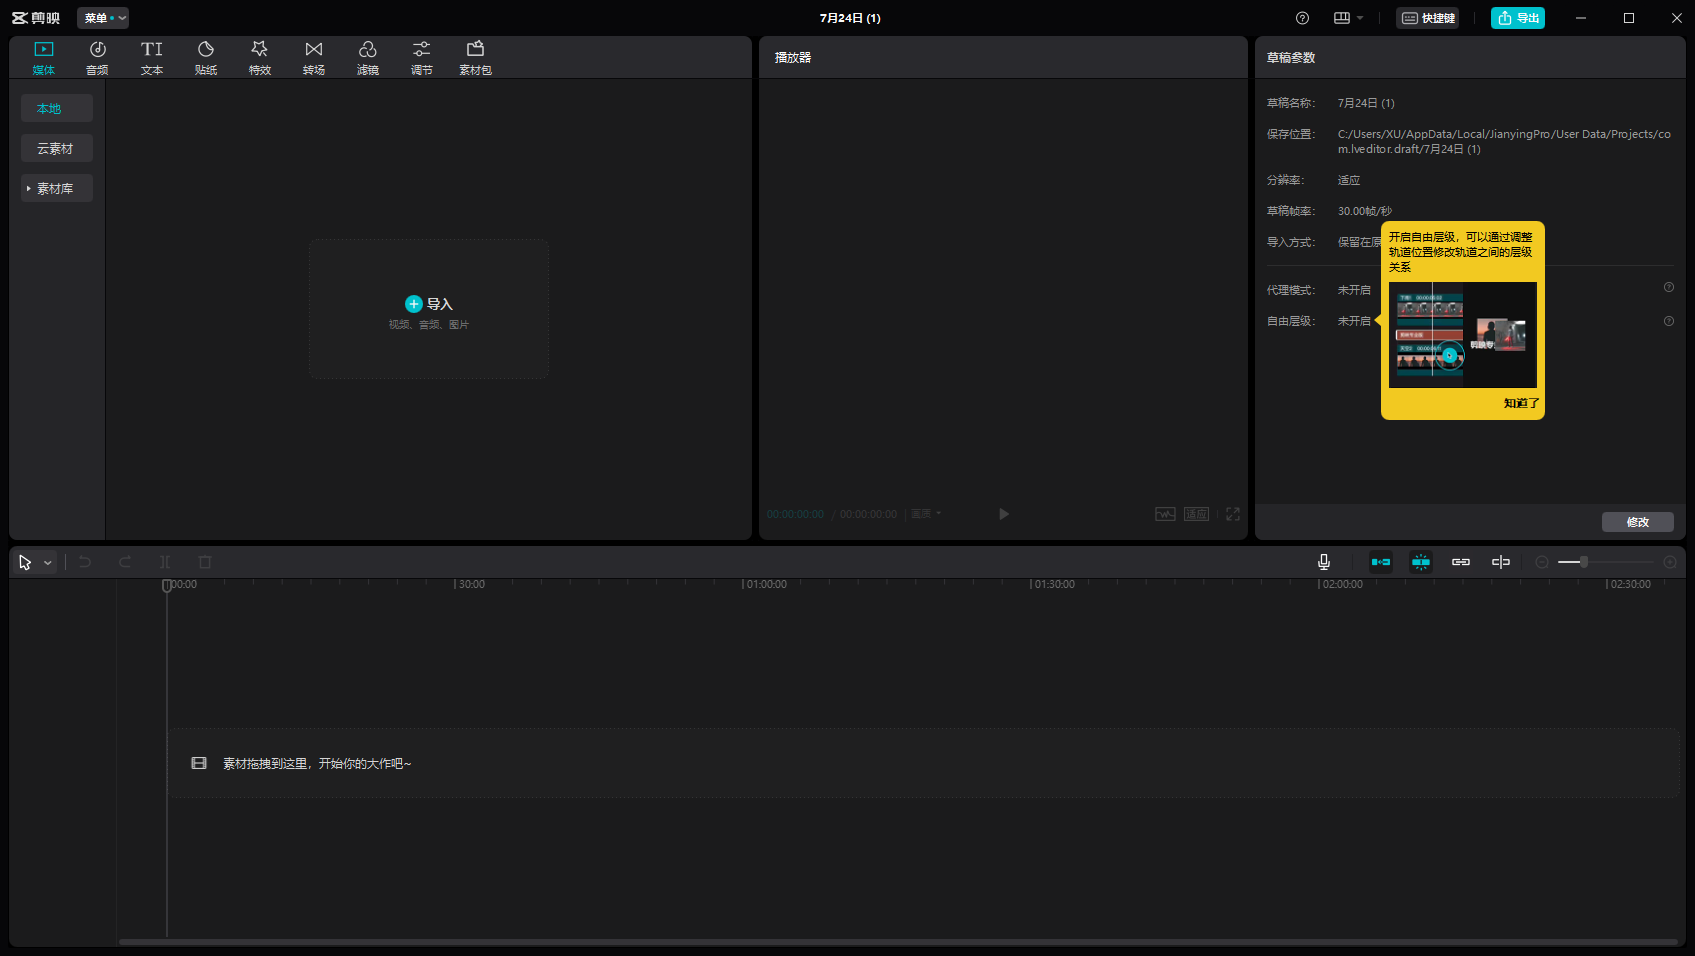
Task: Open the 音频 (Audio) panel
Action: pos(97,57)
